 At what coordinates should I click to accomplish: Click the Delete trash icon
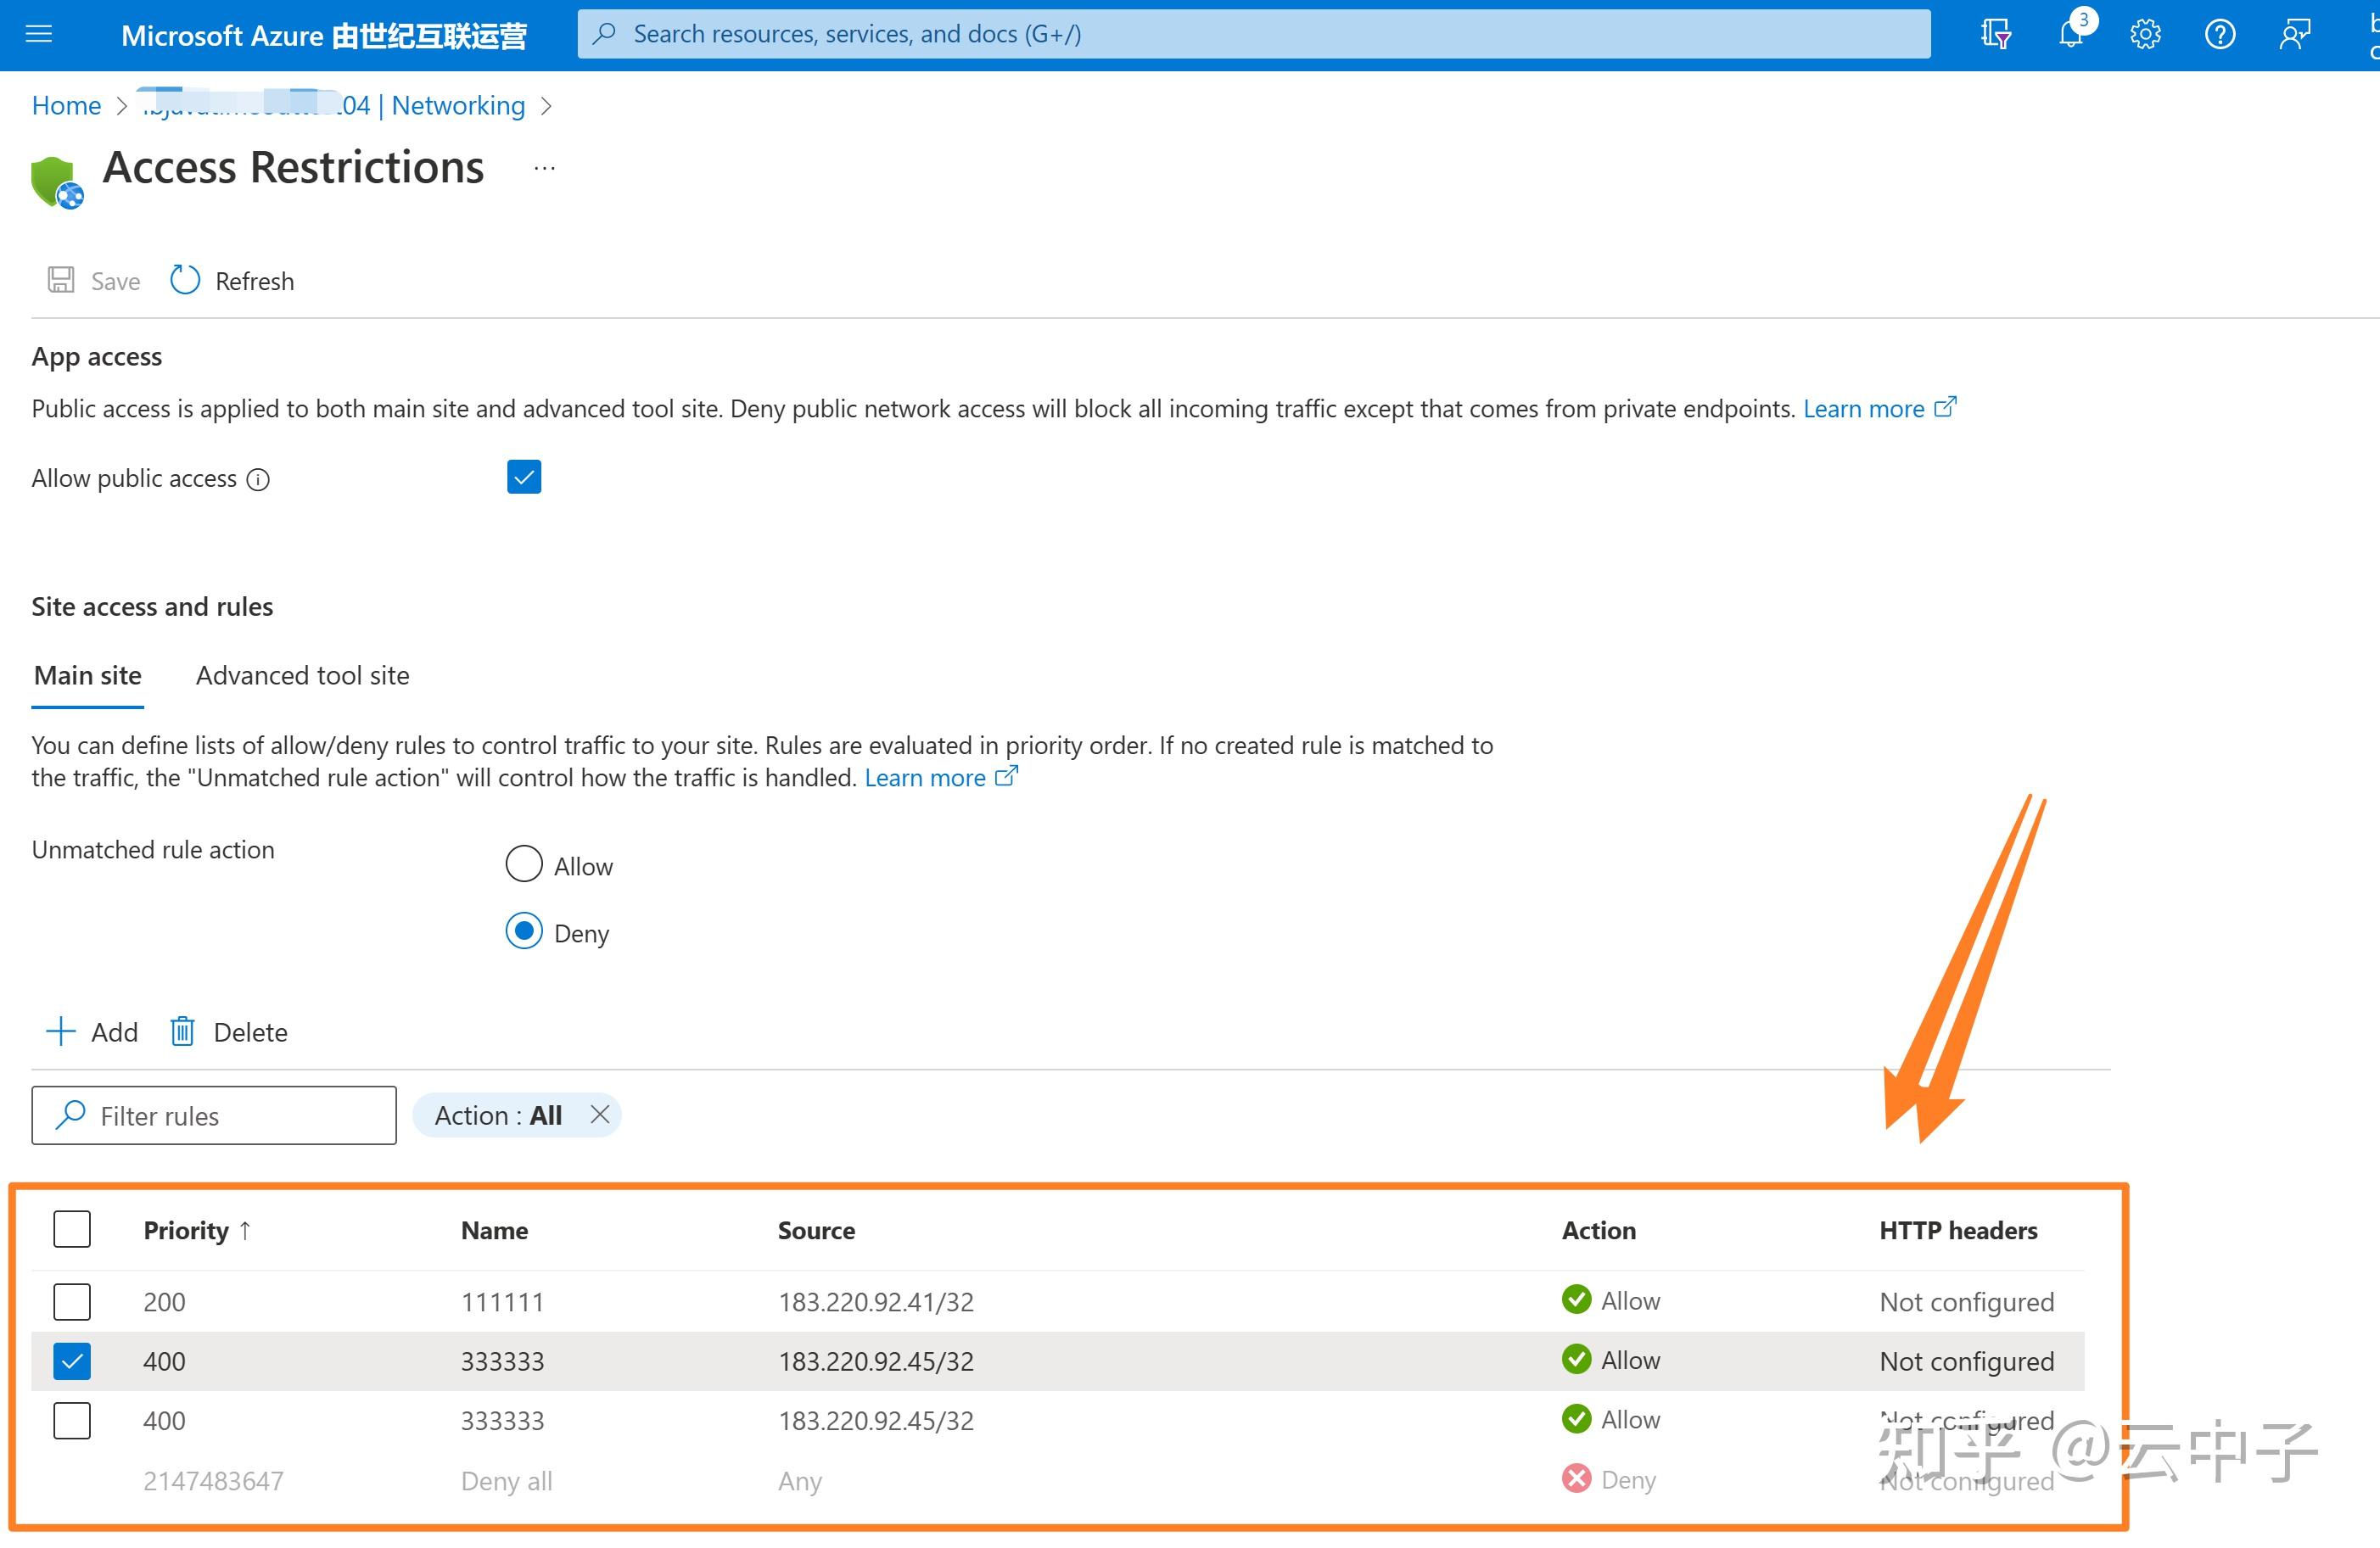point(182,1031)
